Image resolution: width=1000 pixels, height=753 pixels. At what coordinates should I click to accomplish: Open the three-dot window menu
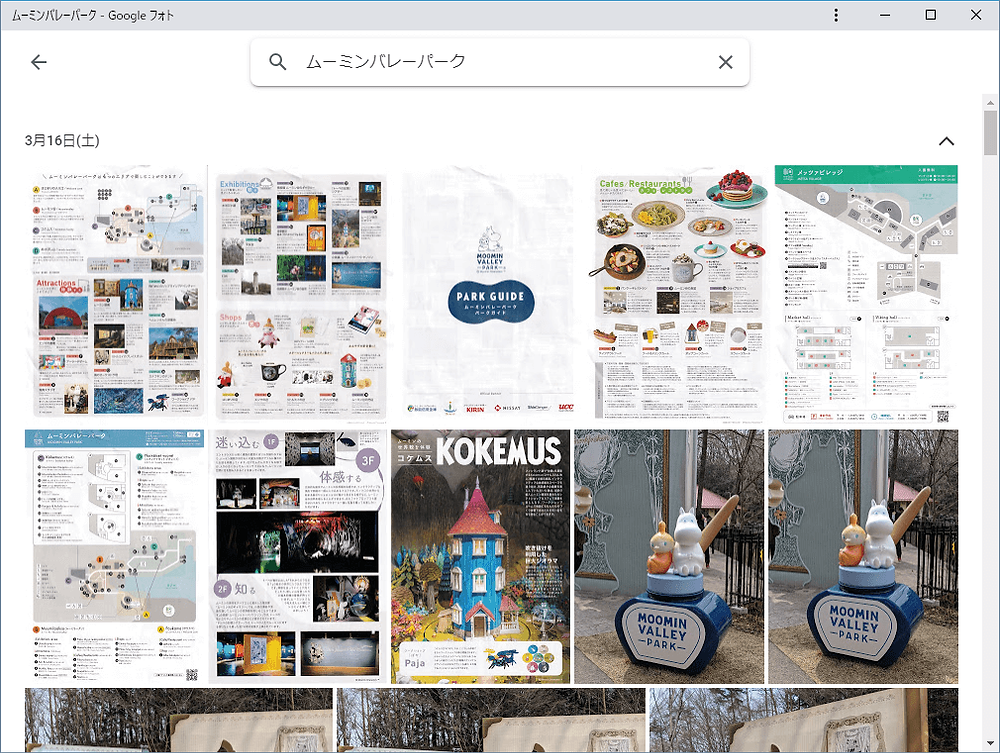[835, 15]
